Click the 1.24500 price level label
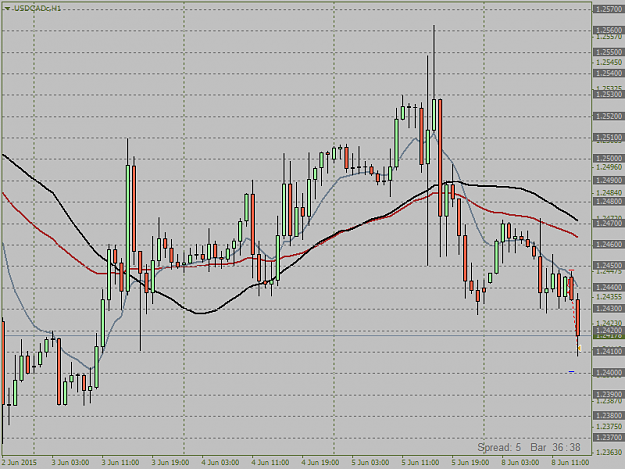 tap(609, 265)
